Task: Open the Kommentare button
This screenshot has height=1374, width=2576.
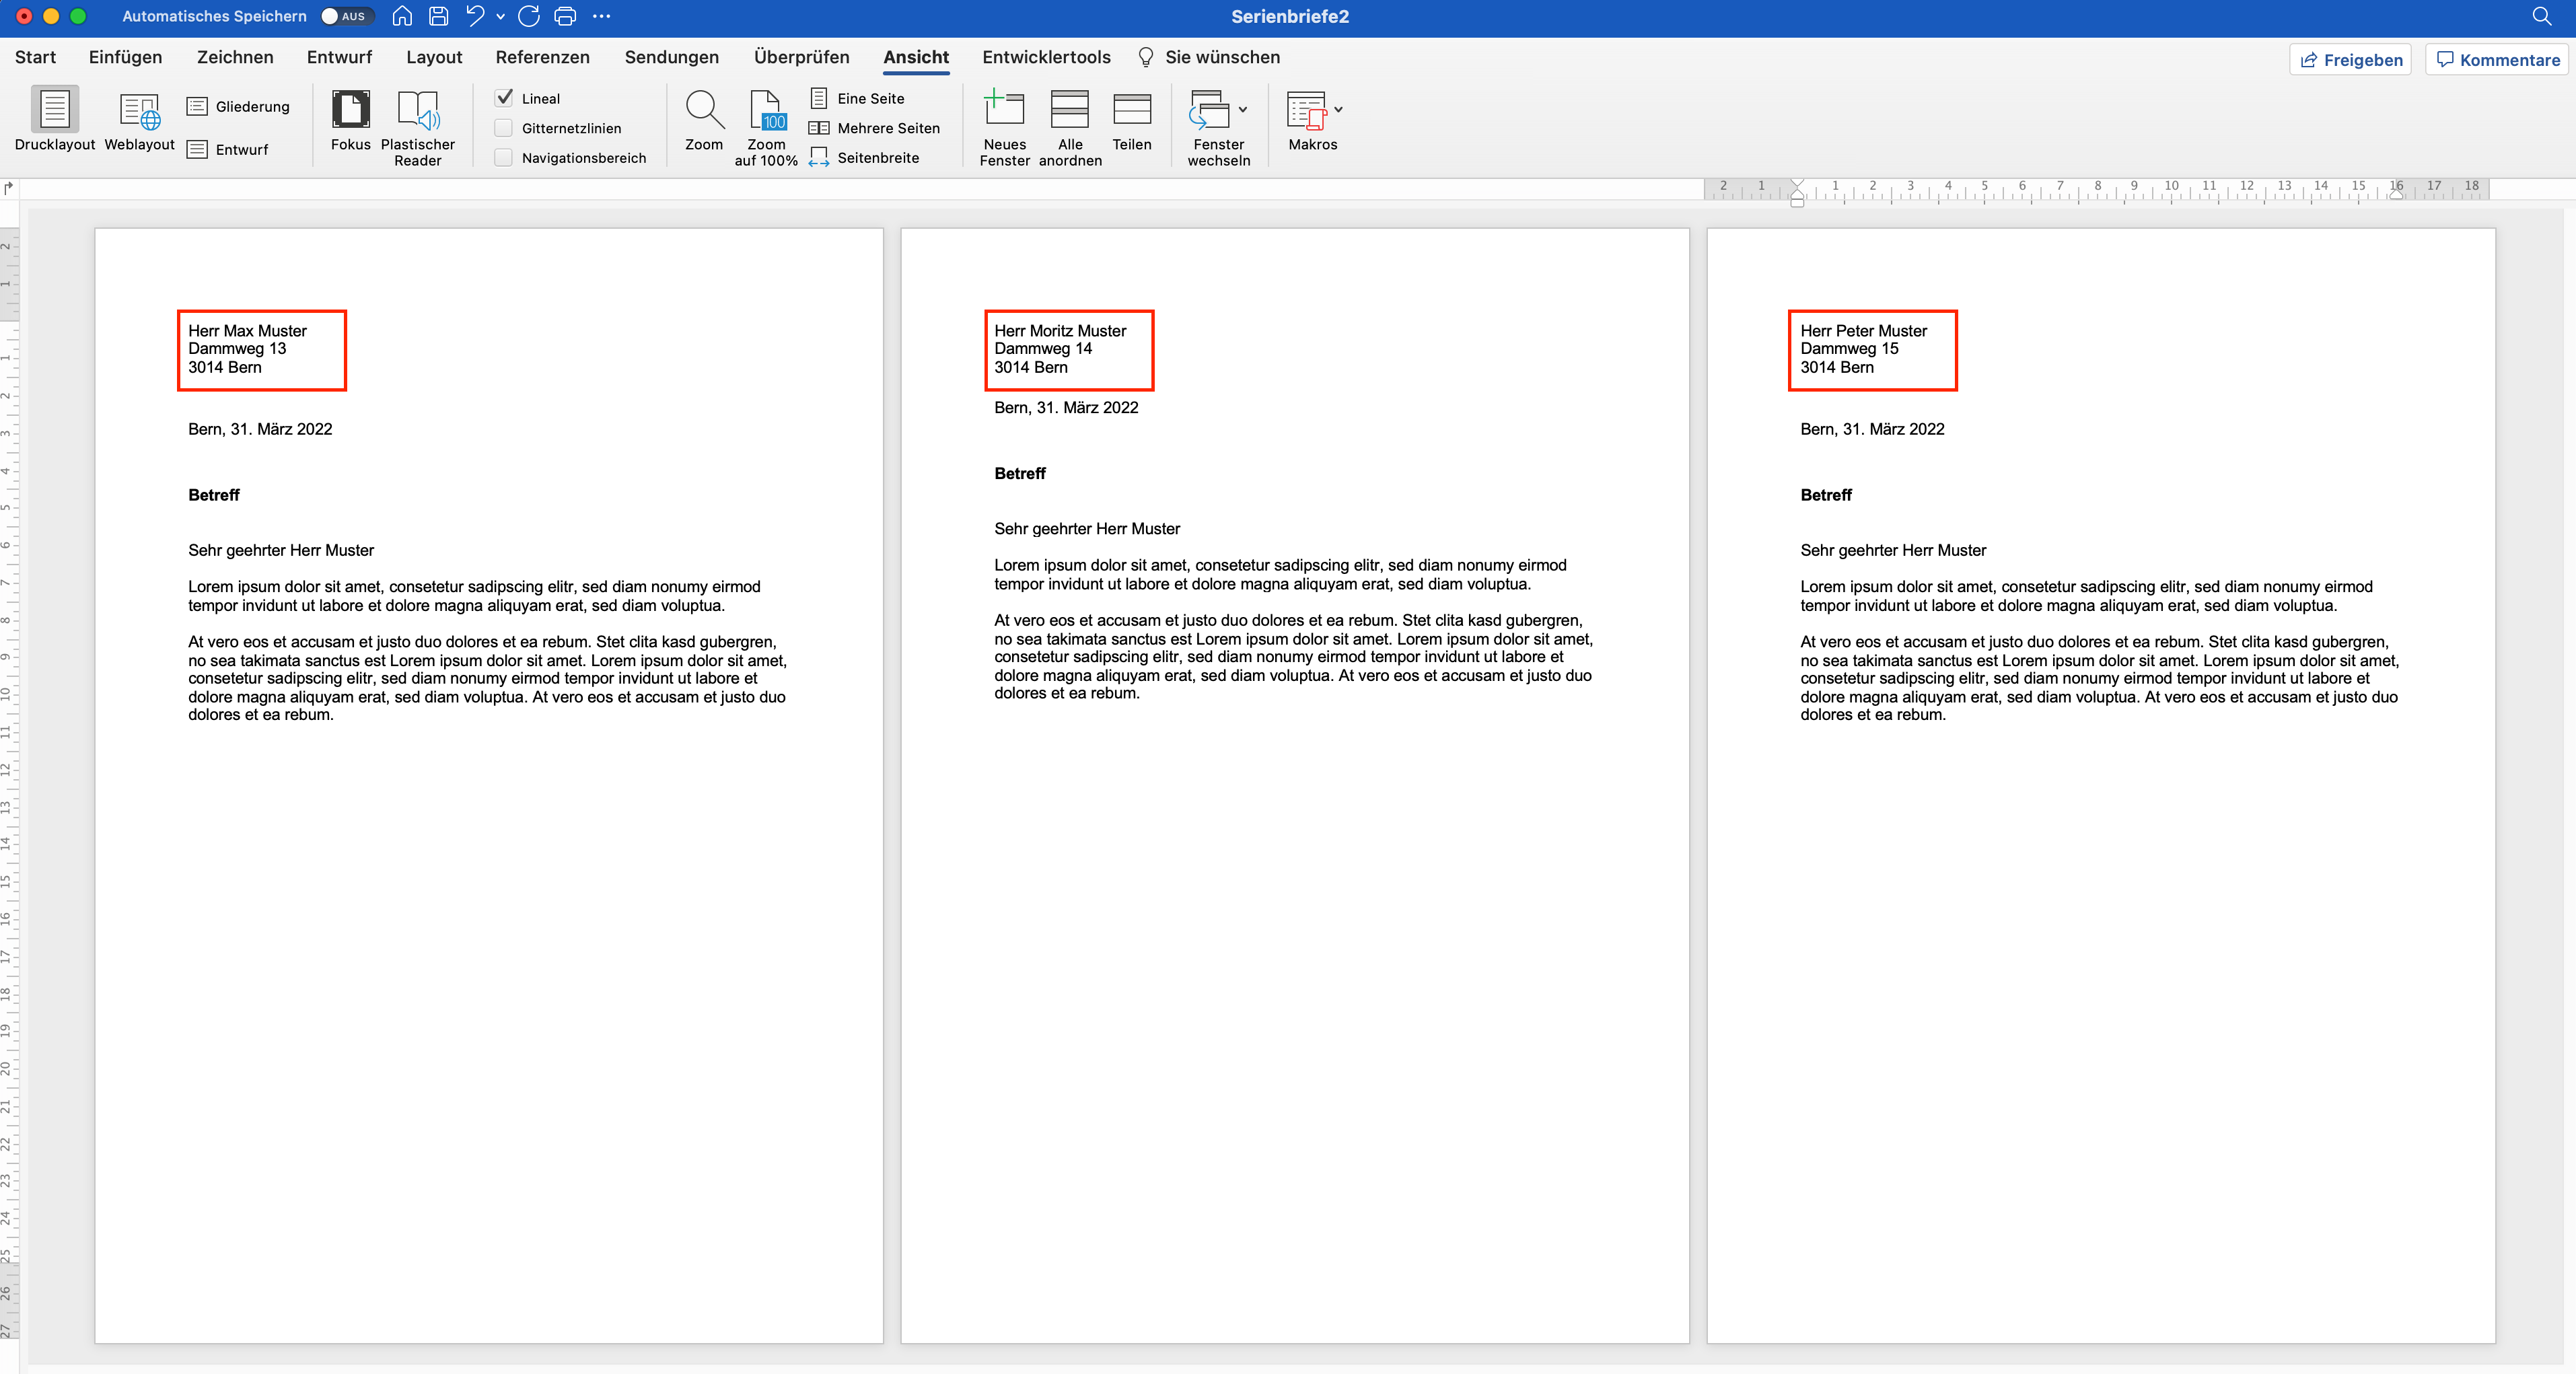Action: (x=2497, y=60)
